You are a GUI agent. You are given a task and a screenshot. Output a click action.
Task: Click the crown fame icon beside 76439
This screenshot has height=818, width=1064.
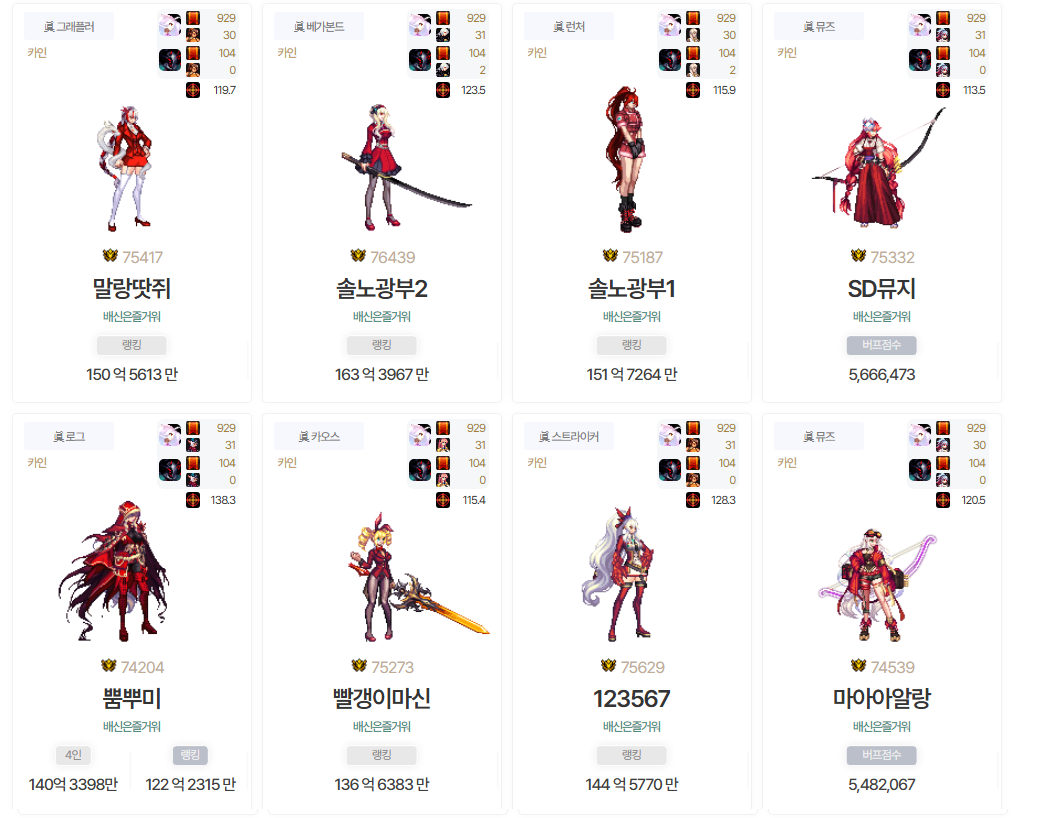358,255
